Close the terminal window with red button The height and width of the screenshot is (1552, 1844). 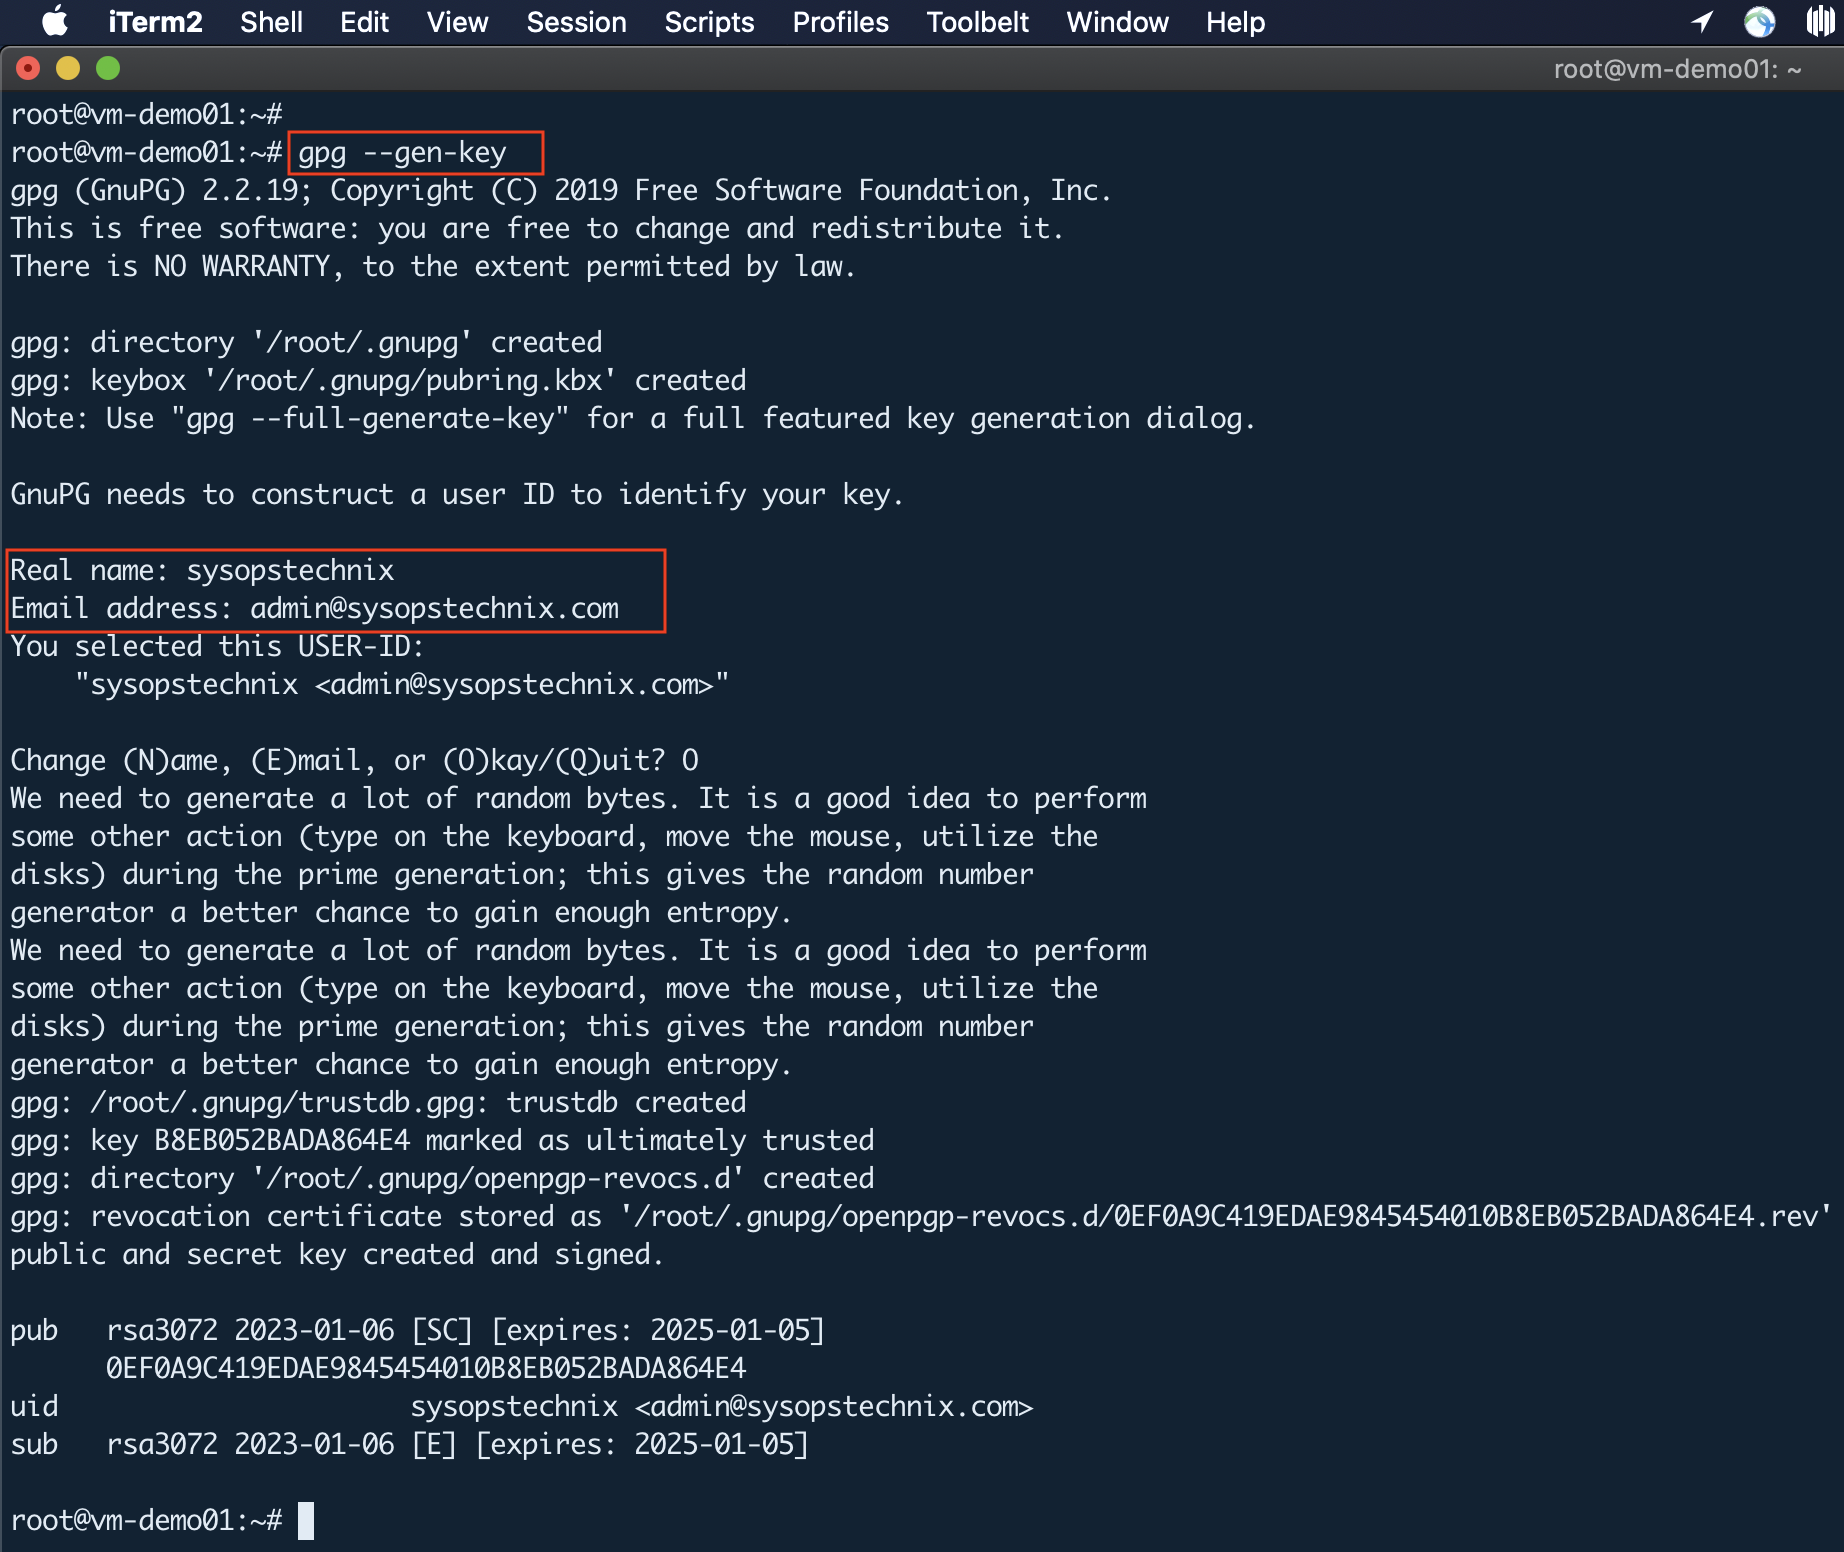(x=29, y=68)
